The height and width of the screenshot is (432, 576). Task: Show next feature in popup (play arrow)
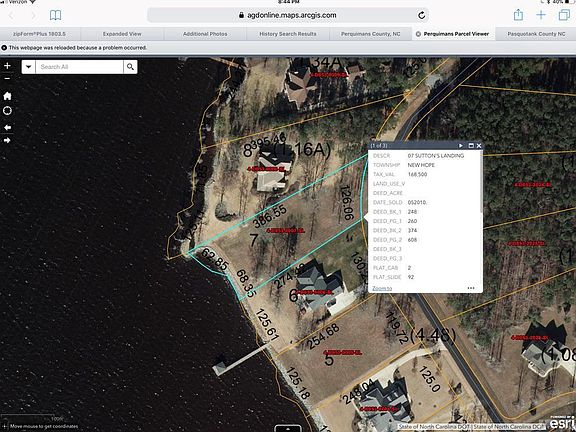pyautogui.click(x=461, y=145)
